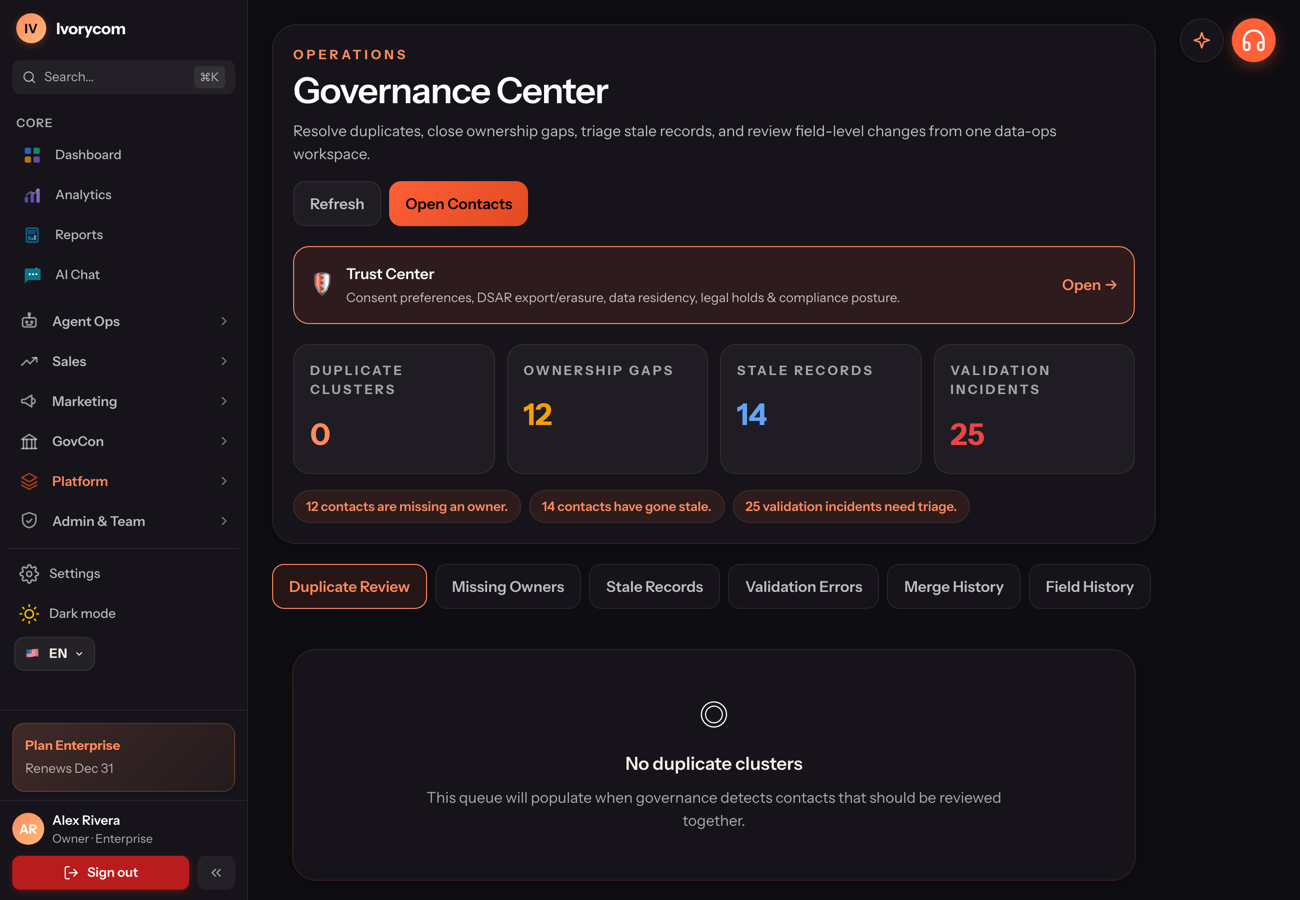Switch to the Missing Owners tab
The width and height of the screenshot is (1300, 900).
(x=508, y=587)
